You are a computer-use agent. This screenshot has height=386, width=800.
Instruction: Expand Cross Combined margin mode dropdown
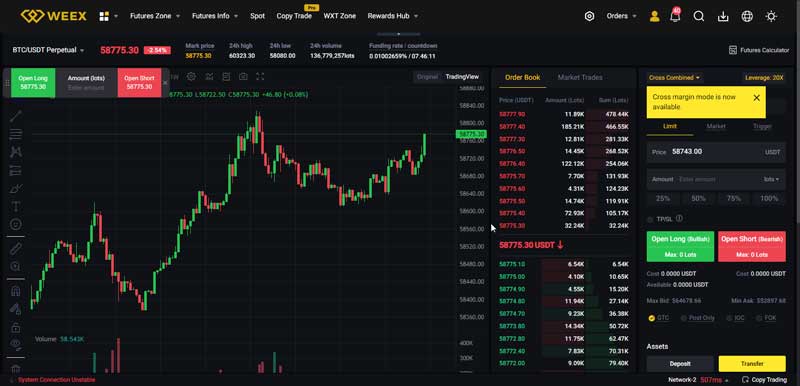point(674,78)
